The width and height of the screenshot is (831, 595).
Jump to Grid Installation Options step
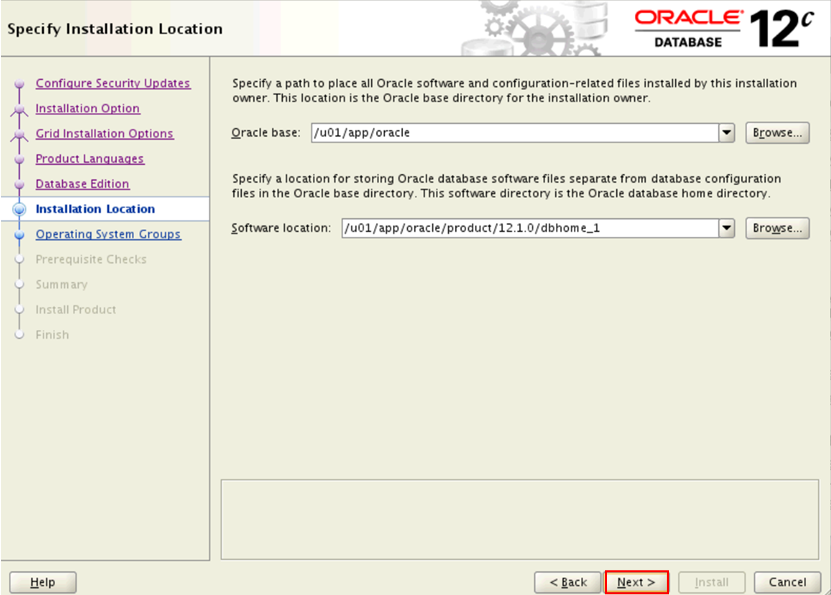pyautogui.click(x=104, y=134)
